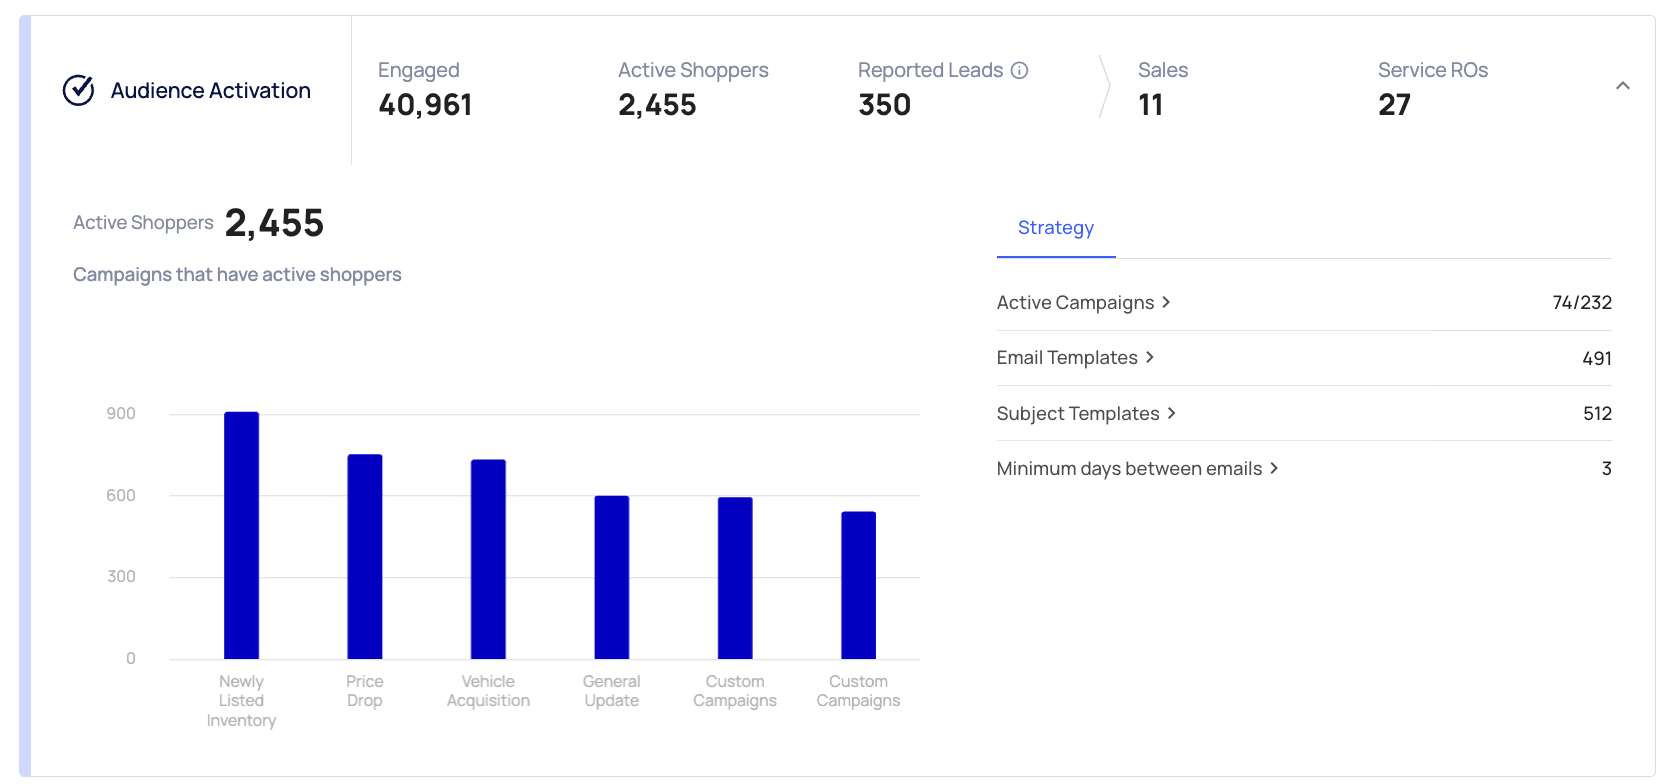The width and height of the screenshot is (1674, 784).
Task: Collapse the Audience Activation panel
Action: (1622, 86)
